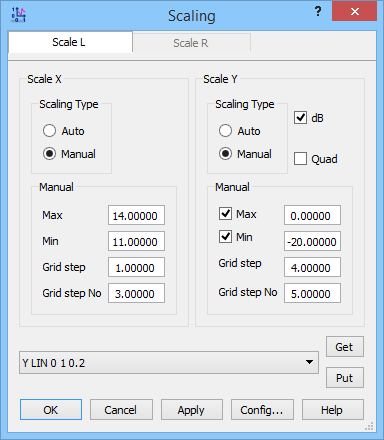Uncheck the Scale Y Max checkbox

point(225,214)
